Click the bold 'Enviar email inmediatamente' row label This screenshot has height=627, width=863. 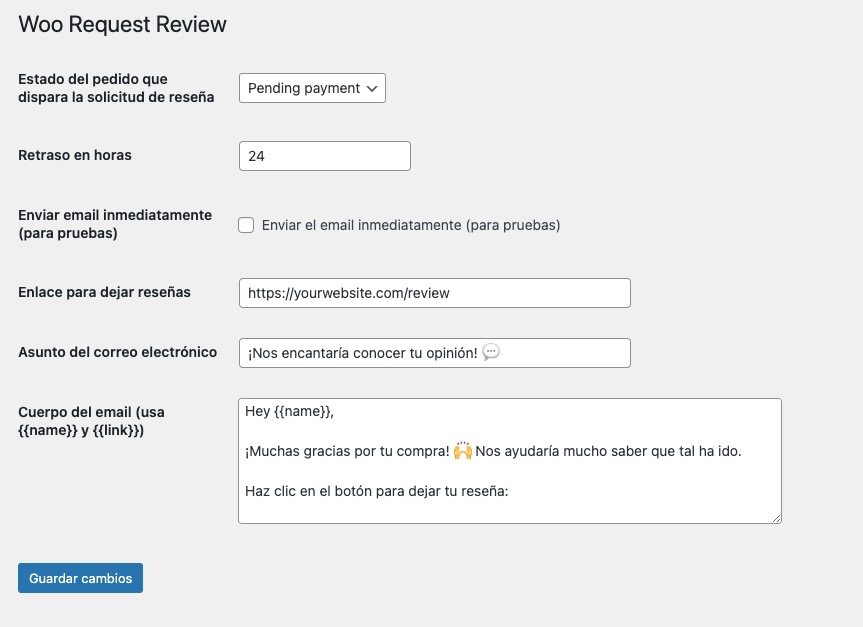[115, 224]
